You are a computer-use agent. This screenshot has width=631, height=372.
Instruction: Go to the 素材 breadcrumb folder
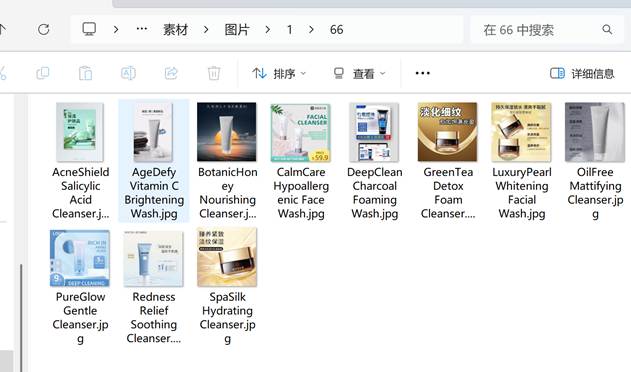click(175, 29)
